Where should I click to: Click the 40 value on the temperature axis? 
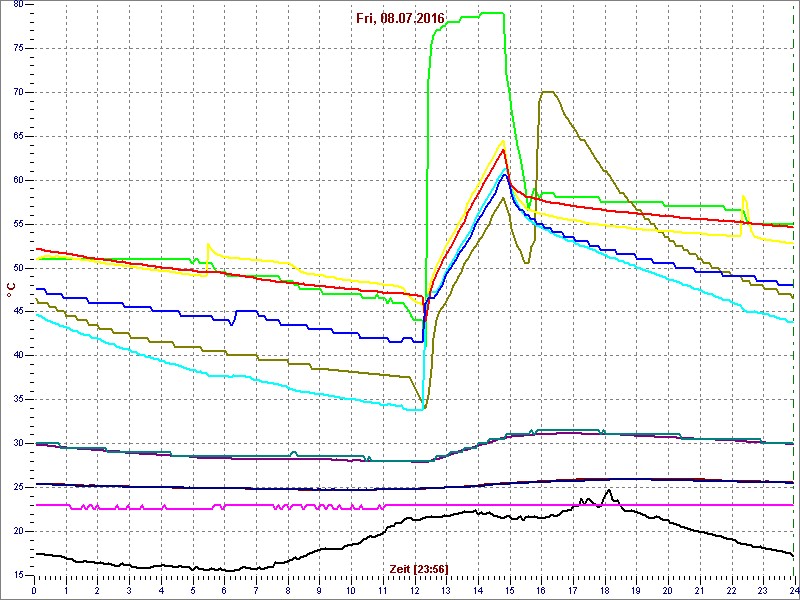pos(18,356)
